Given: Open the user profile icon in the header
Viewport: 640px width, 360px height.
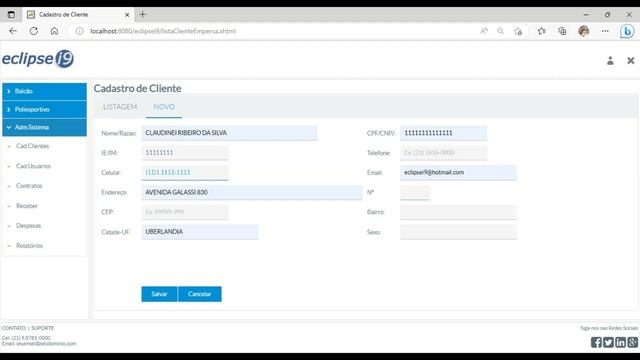Looking at the screenshot, I should tap(610, 61).
